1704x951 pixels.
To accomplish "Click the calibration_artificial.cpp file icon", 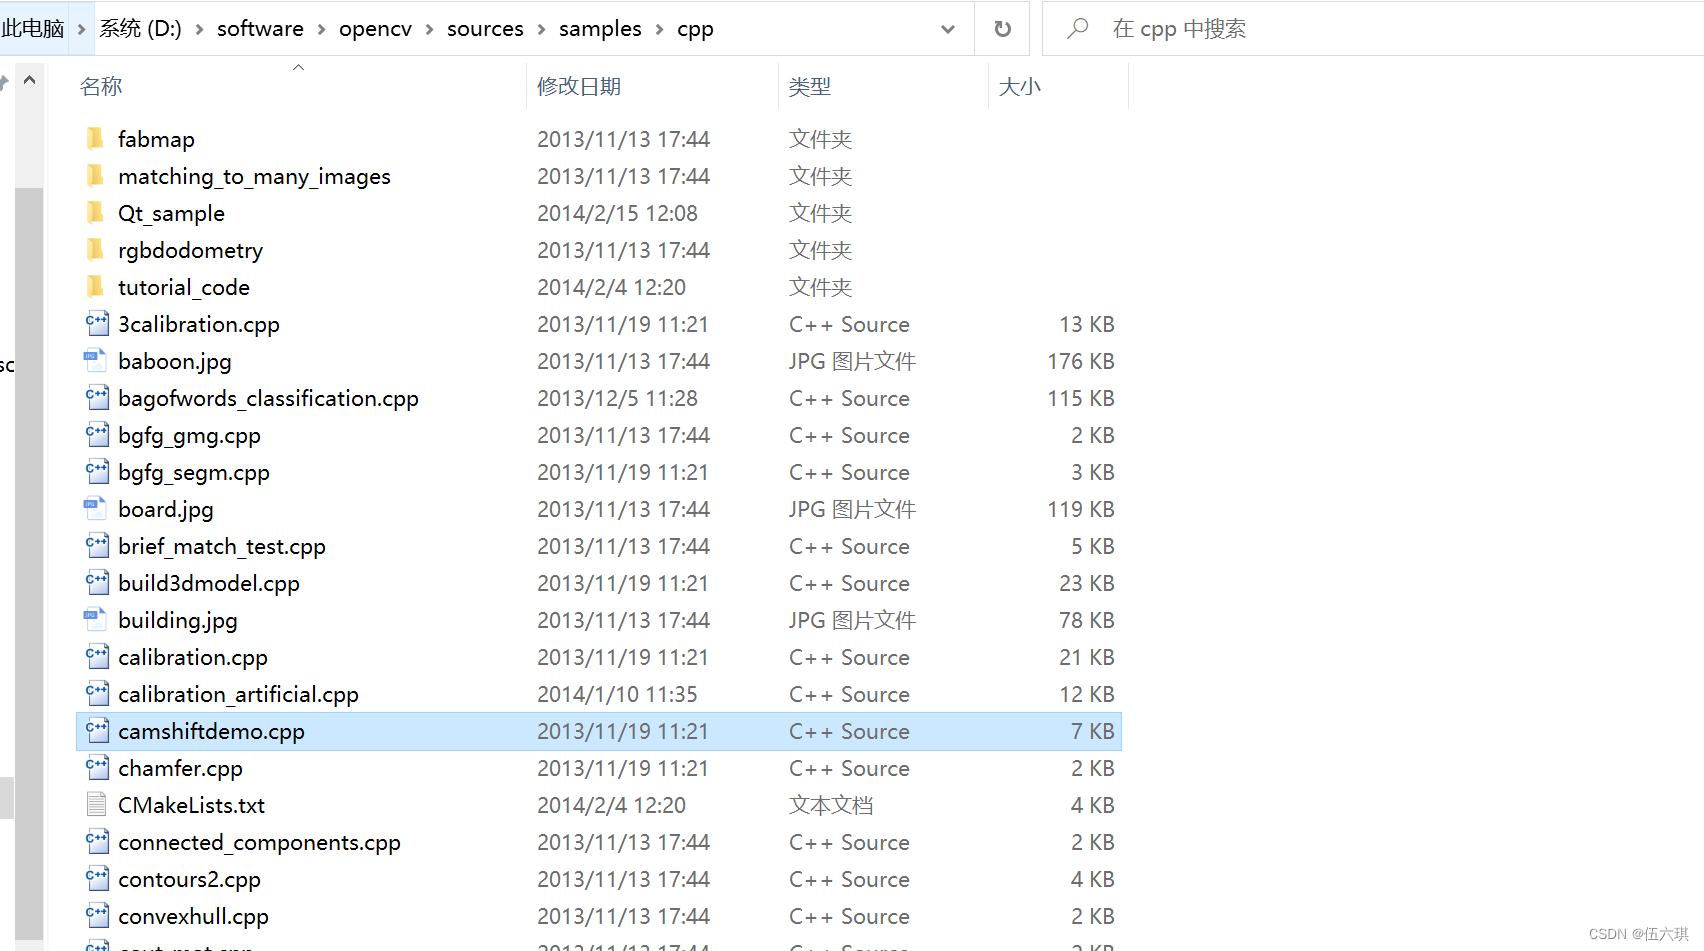I will point(96,693).
